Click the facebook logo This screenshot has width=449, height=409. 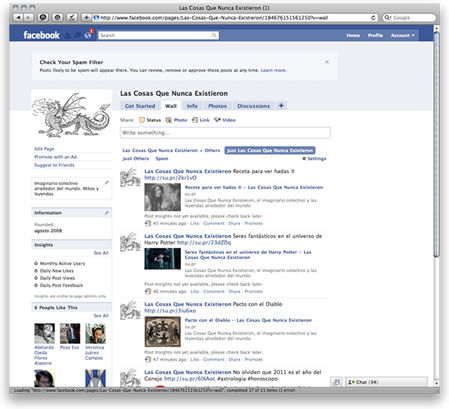(41, 35)
